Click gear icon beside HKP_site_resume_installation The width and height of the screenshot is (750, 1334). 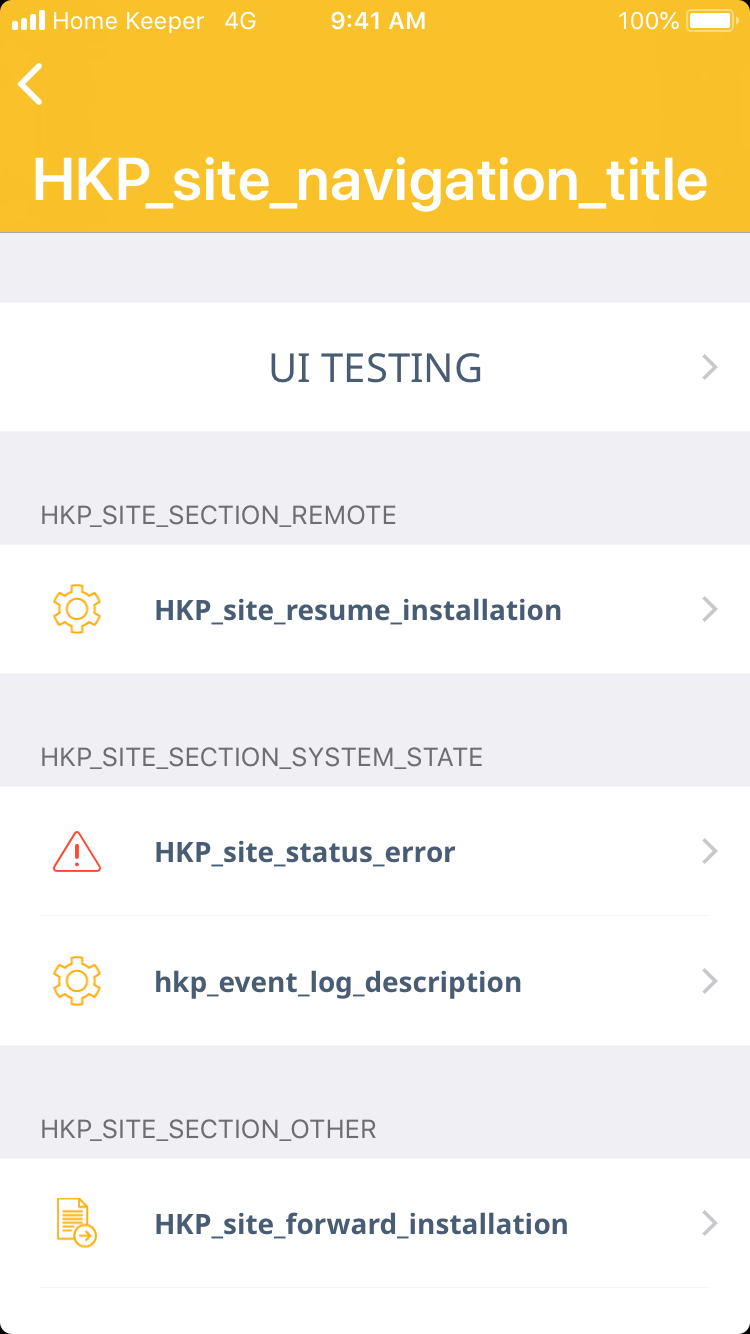point(77,609)
